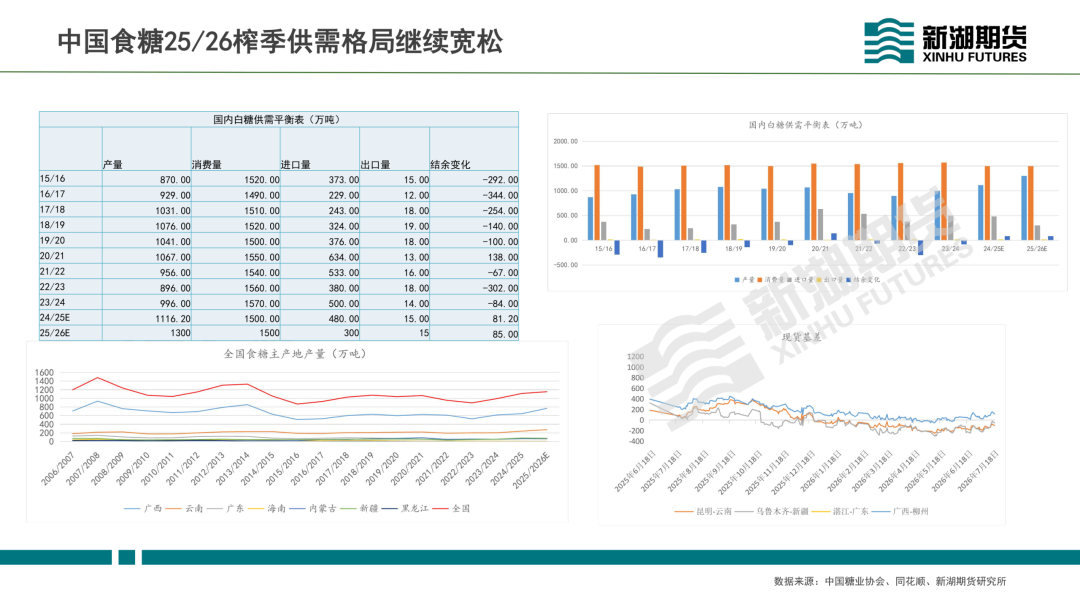Image resolution: width=1080 pixels, height=608 pixels.
Task: Click the 结余变化 column header
Action: (450, 165)
